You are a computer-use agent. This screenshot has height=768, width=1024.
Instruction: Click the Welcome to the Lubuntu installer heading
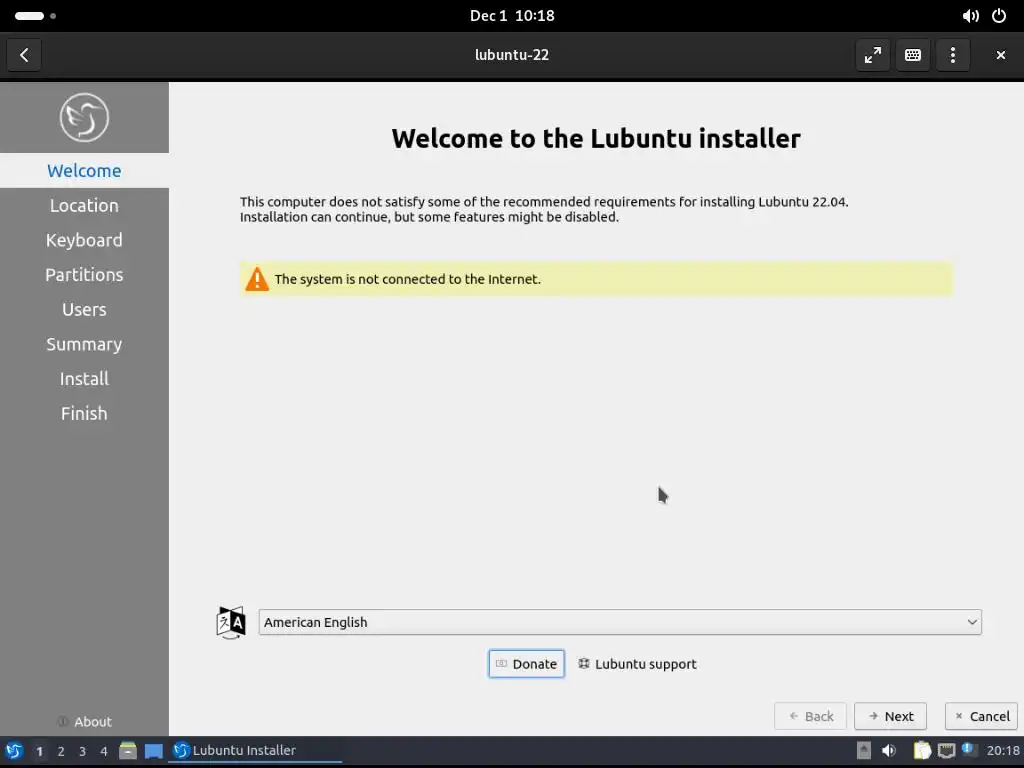tap(596, 138)
